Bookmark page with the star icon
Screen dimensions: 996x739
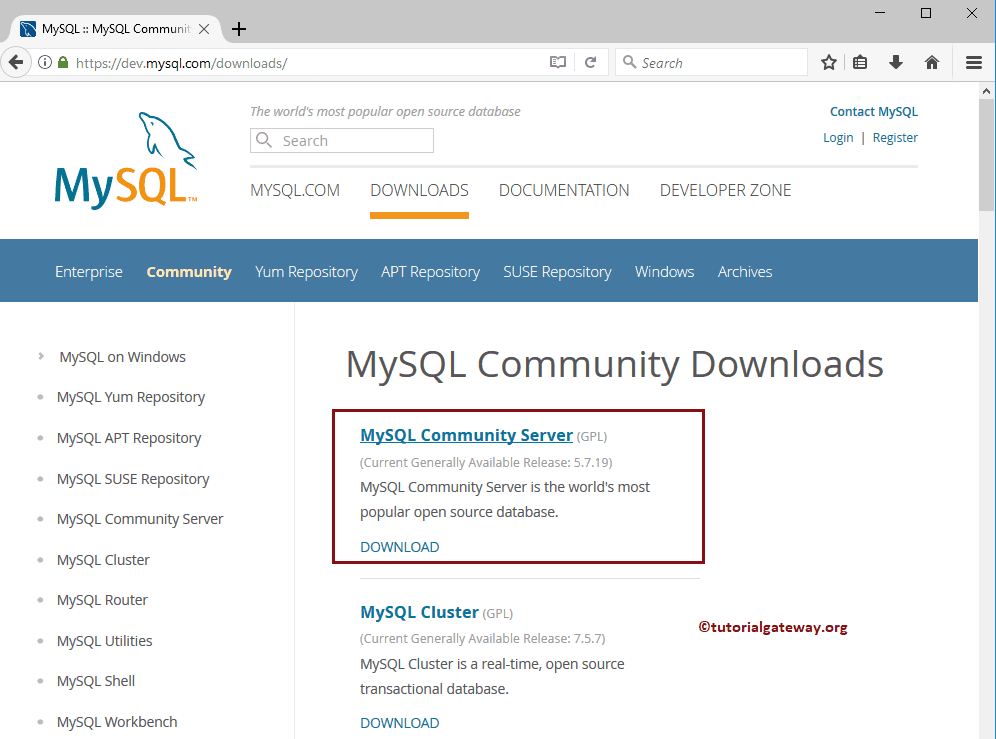tap(828, 62)
